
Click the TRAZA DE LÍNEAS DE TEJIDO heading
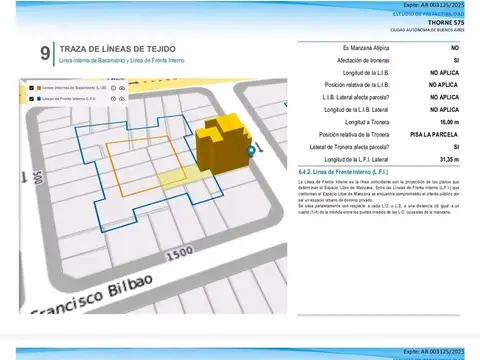click(x=118, y=49)
